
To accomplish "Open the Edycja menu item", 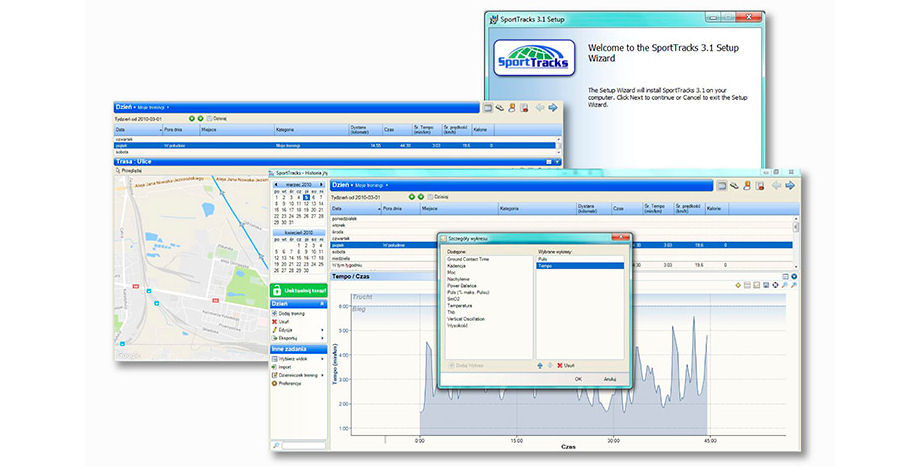I will [x=287, y=329].
